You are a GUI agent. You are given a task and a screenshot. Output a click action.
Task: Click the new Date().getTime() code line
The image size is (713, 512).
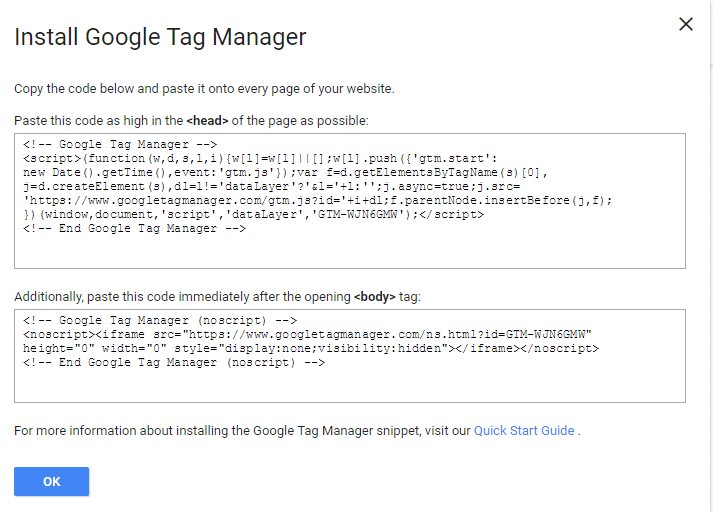click(286, 173)
